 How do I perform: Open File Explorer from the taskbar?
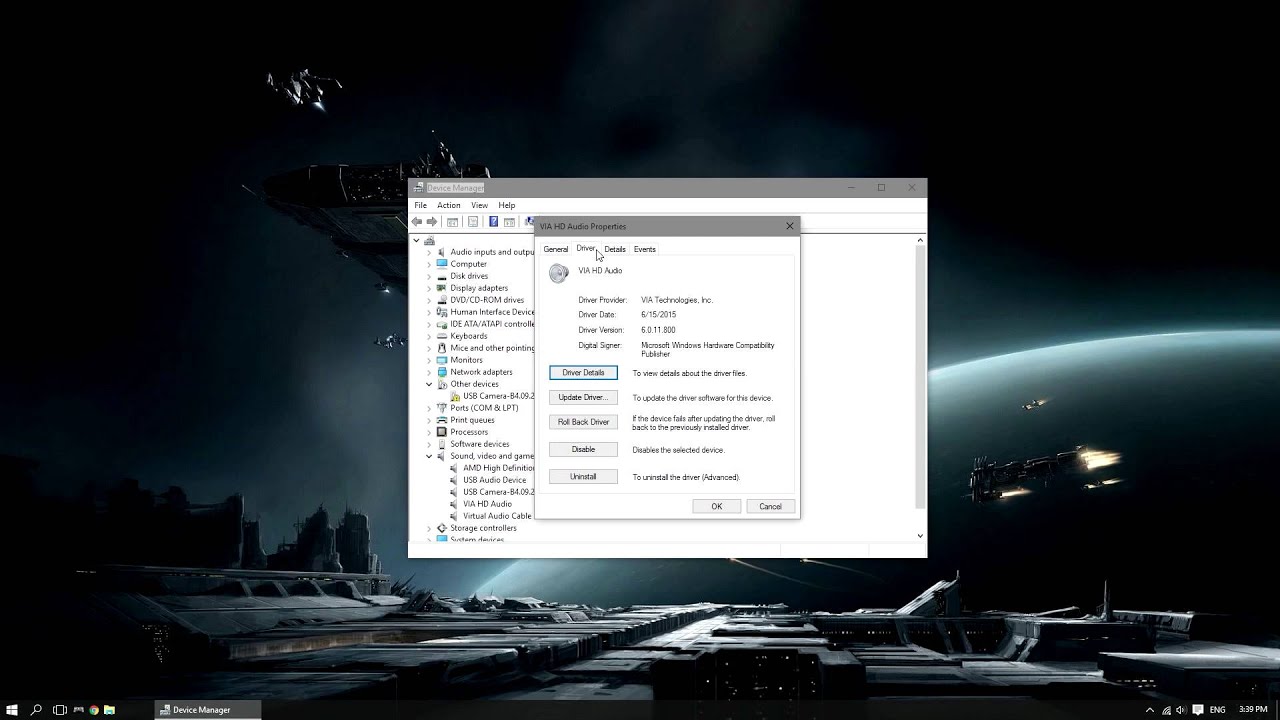click(109, 710)
